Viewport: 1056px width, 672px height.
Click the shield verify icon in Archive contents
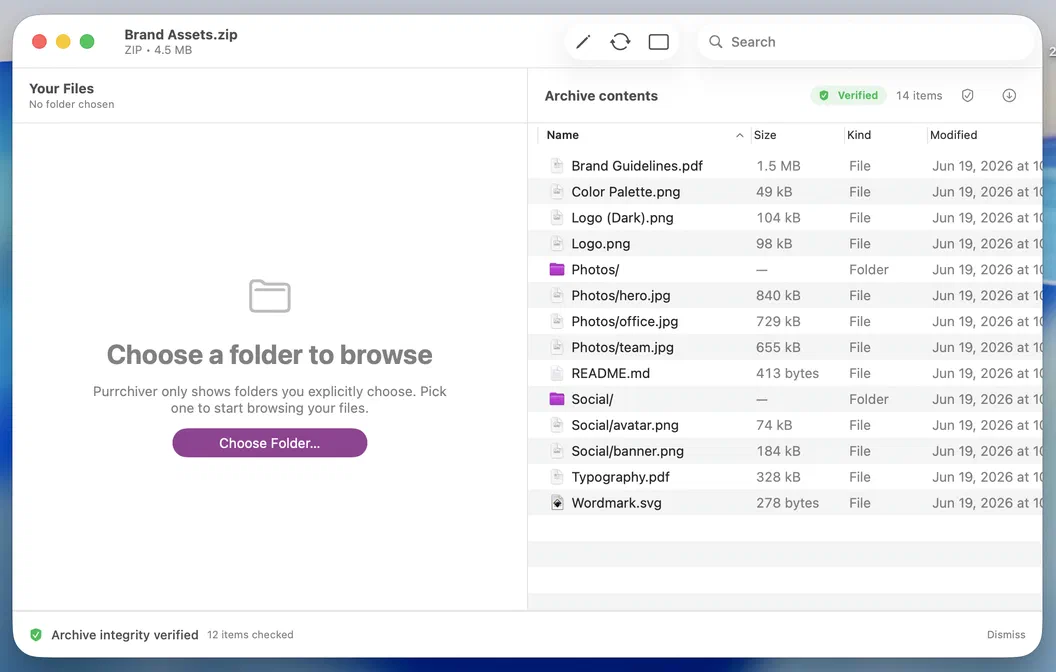pyautogui.click(x=968, y=96)
